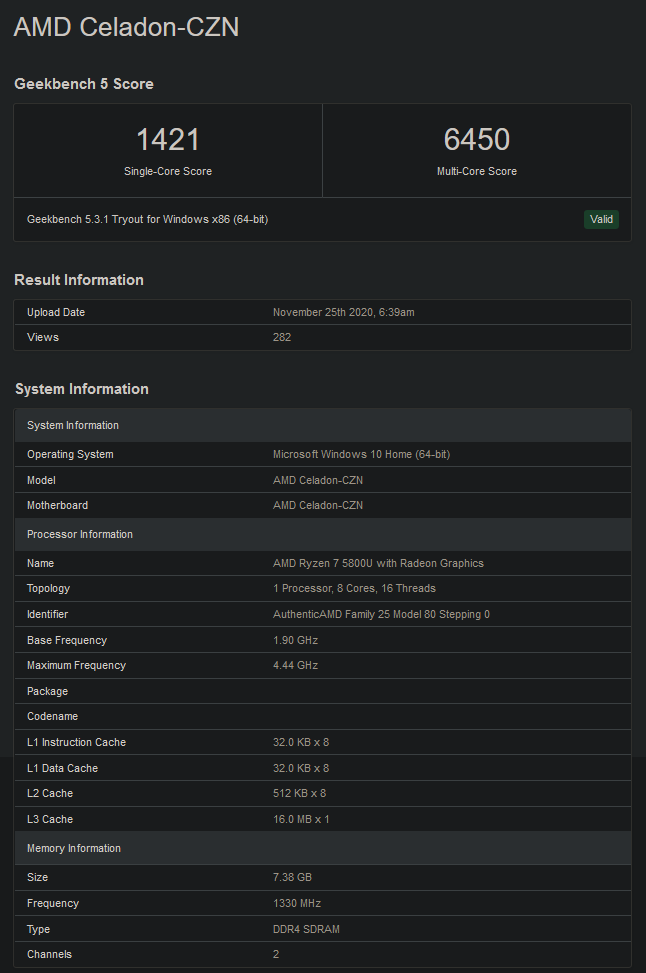Image resolution: width=646 pixels, height=973 pixels.
Task: Click the Microsoft Windows 10 Home entry
Action: click(x=362, y=454)
